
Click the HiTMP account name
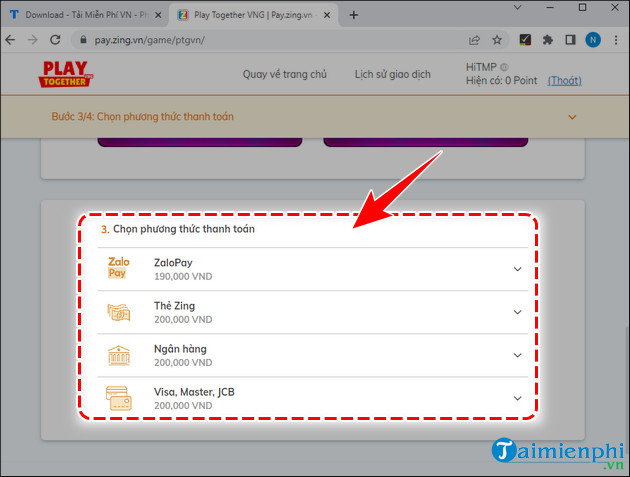[x=481, y=67]
